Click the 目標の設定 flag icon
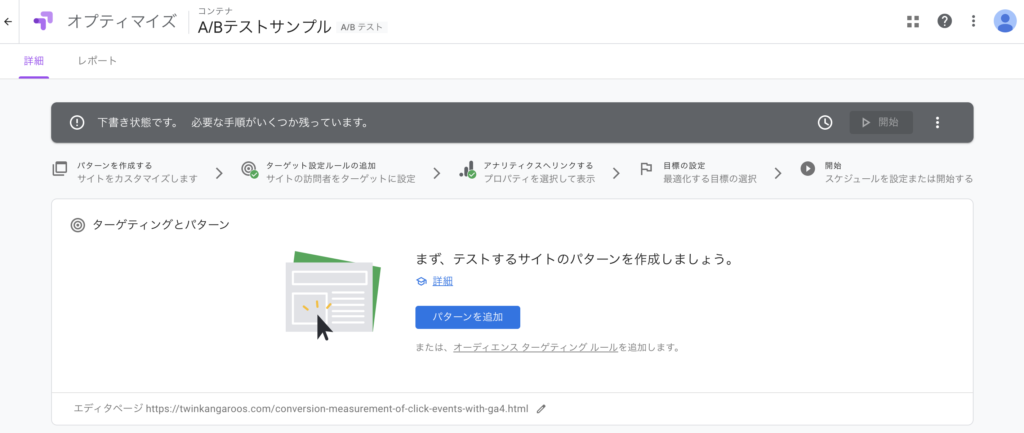The height and width of the screenshot is (433, 1024). tap(646, 170)
